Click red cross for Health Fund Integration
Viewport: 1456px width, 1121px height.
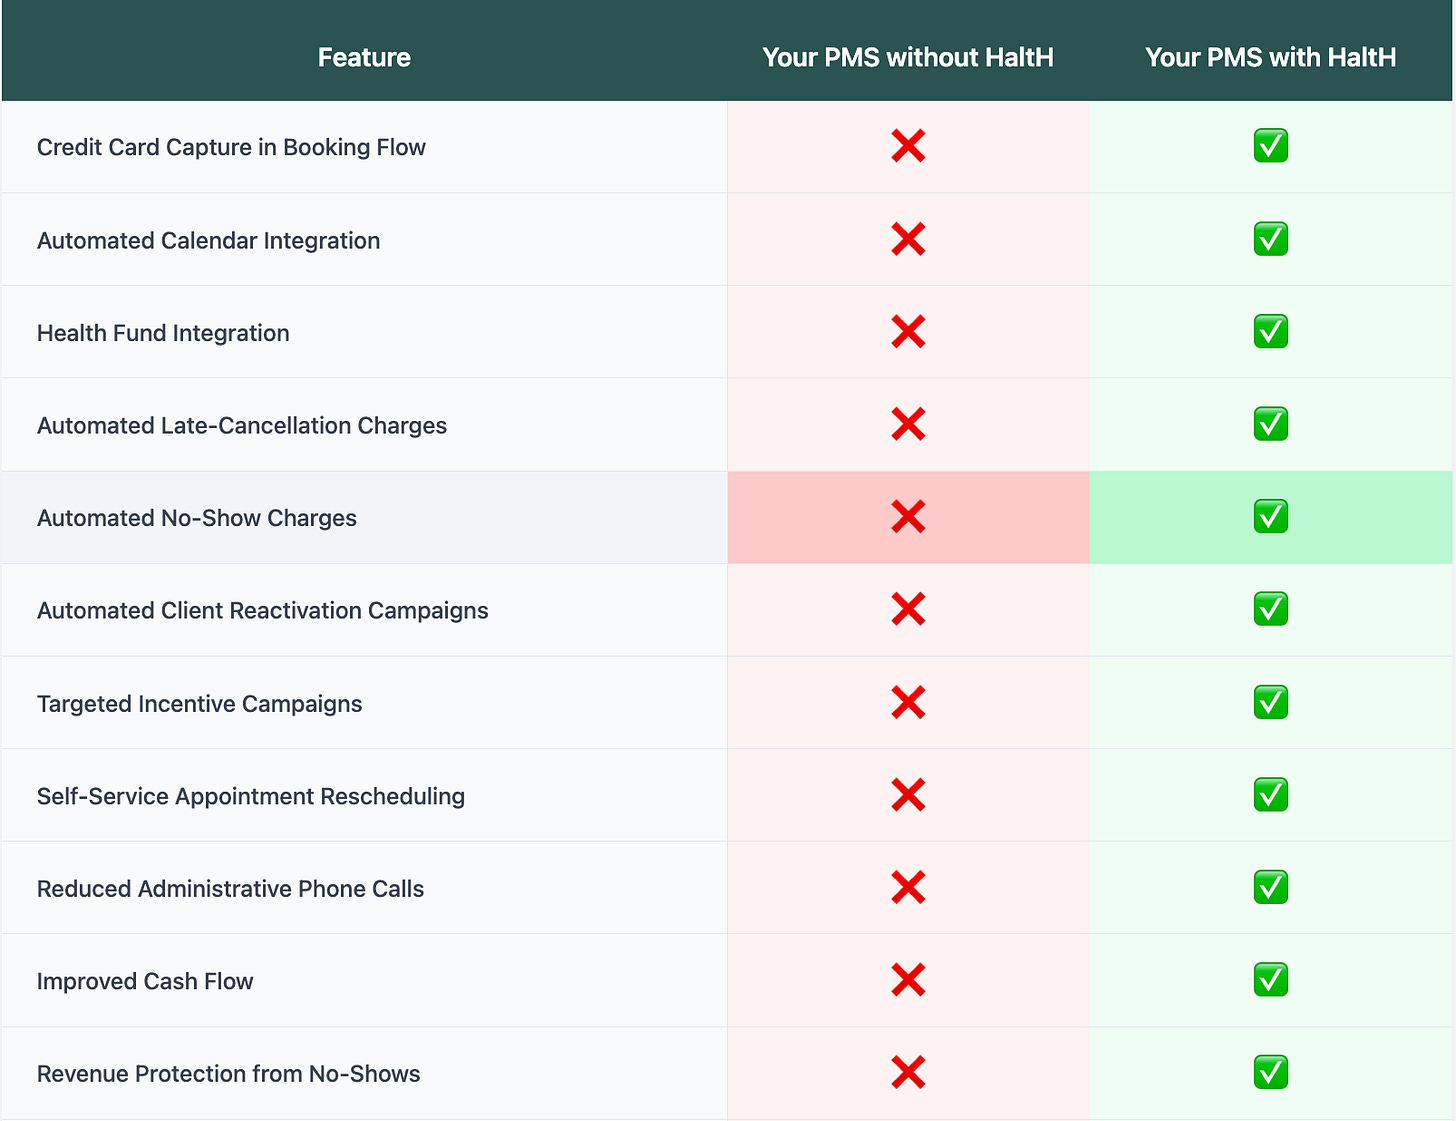click(x=908, y=332)
